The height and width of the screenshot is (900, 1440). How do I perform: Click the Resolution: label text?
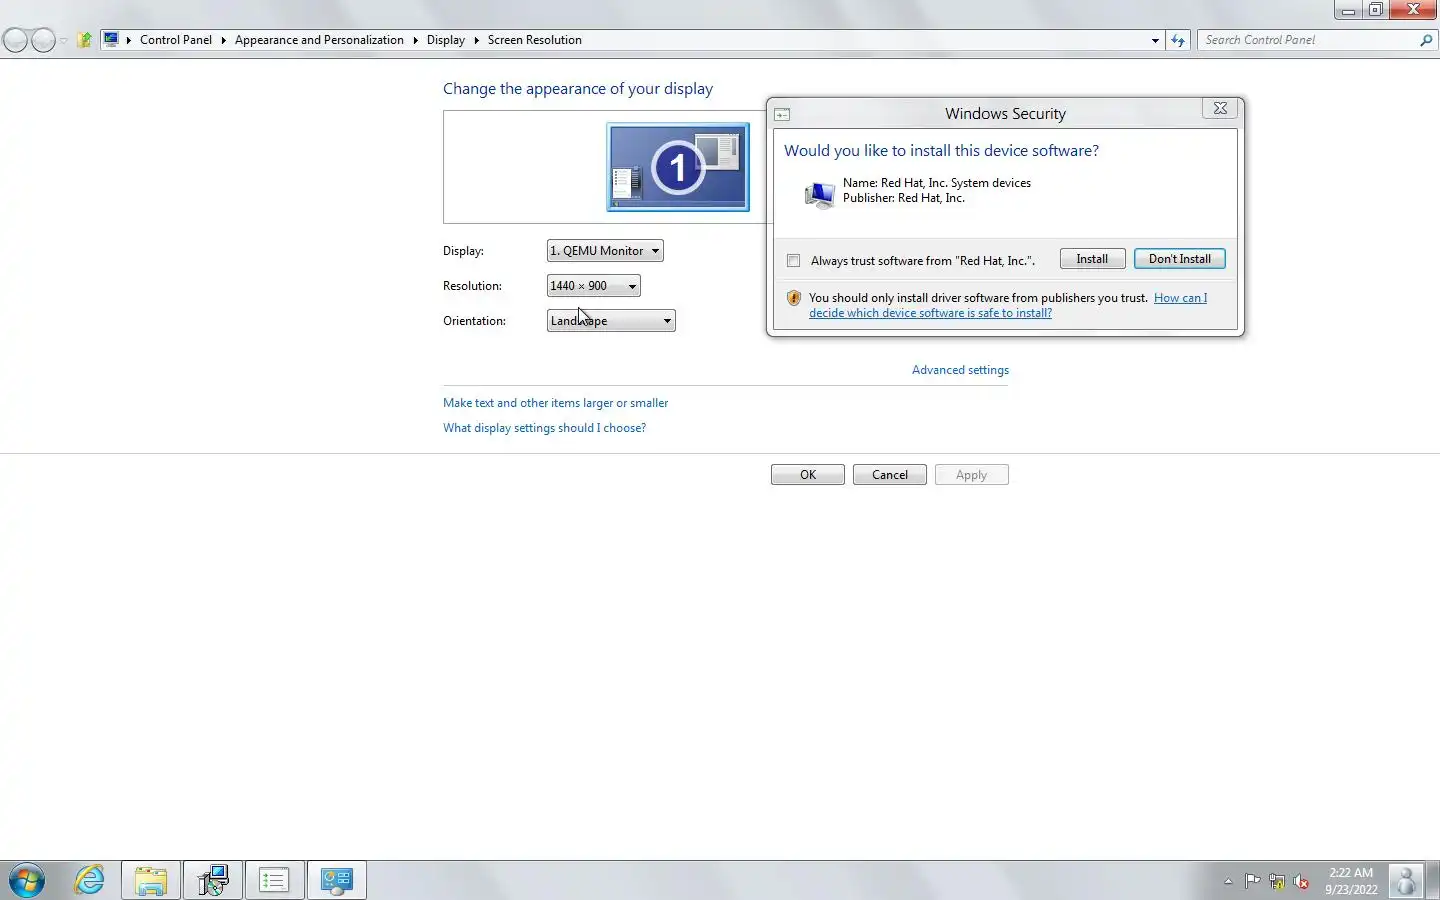472,286
